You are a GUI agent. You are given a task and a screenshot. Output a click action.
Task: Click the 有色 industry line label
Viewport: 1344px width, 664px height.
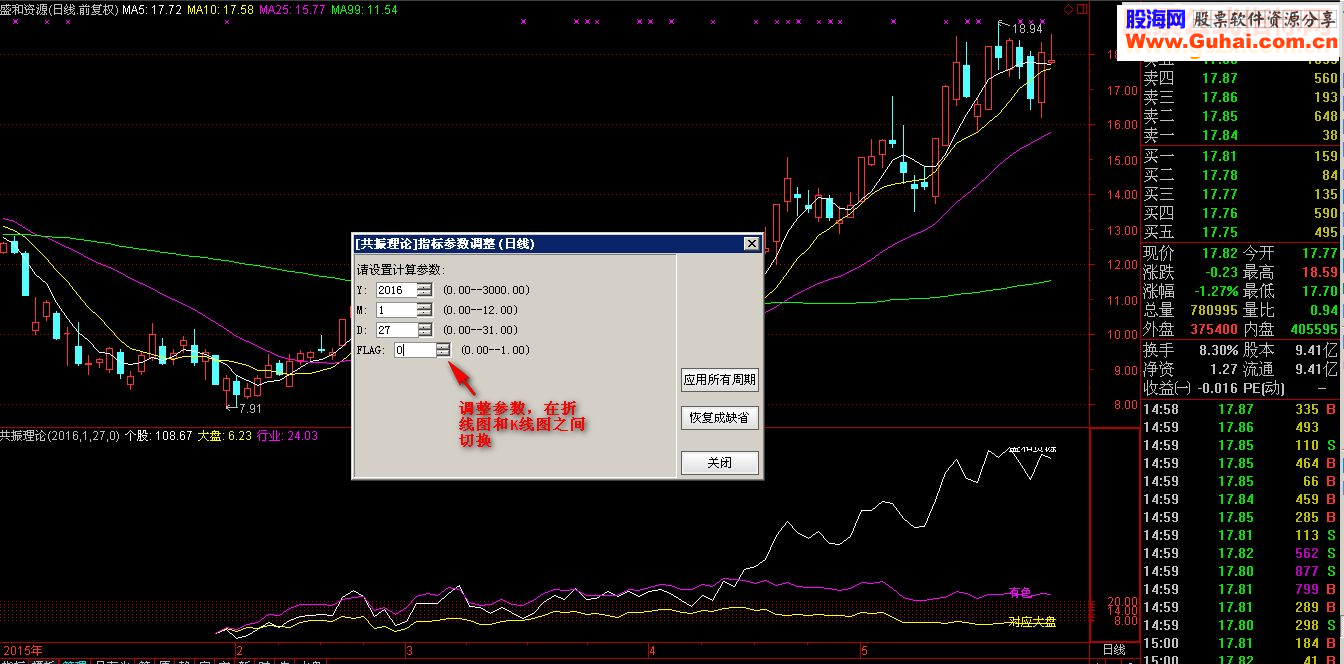click(1020, 593)
